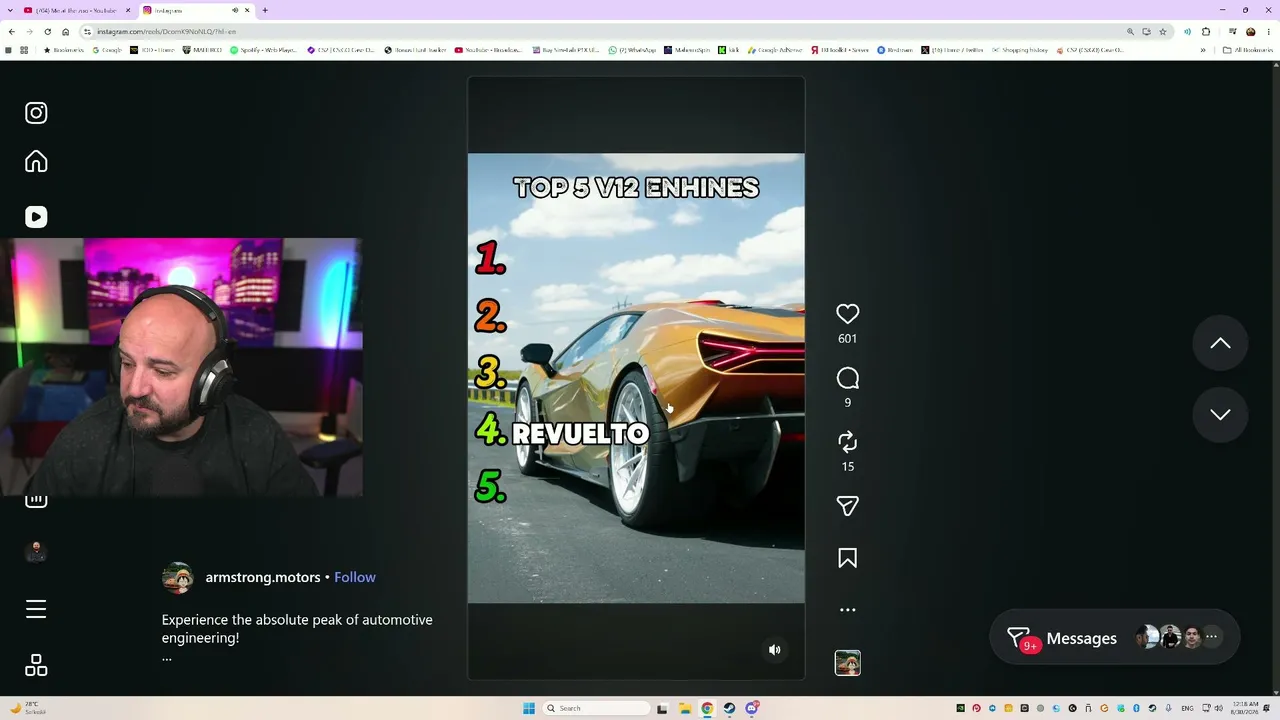Open comments on the reel

point(847,378)
